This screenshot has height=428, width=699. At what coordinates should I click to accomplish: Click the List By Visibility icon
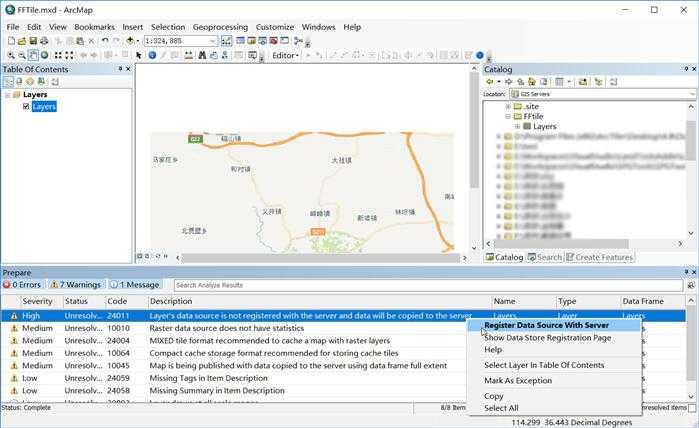[x=30, y=82]
